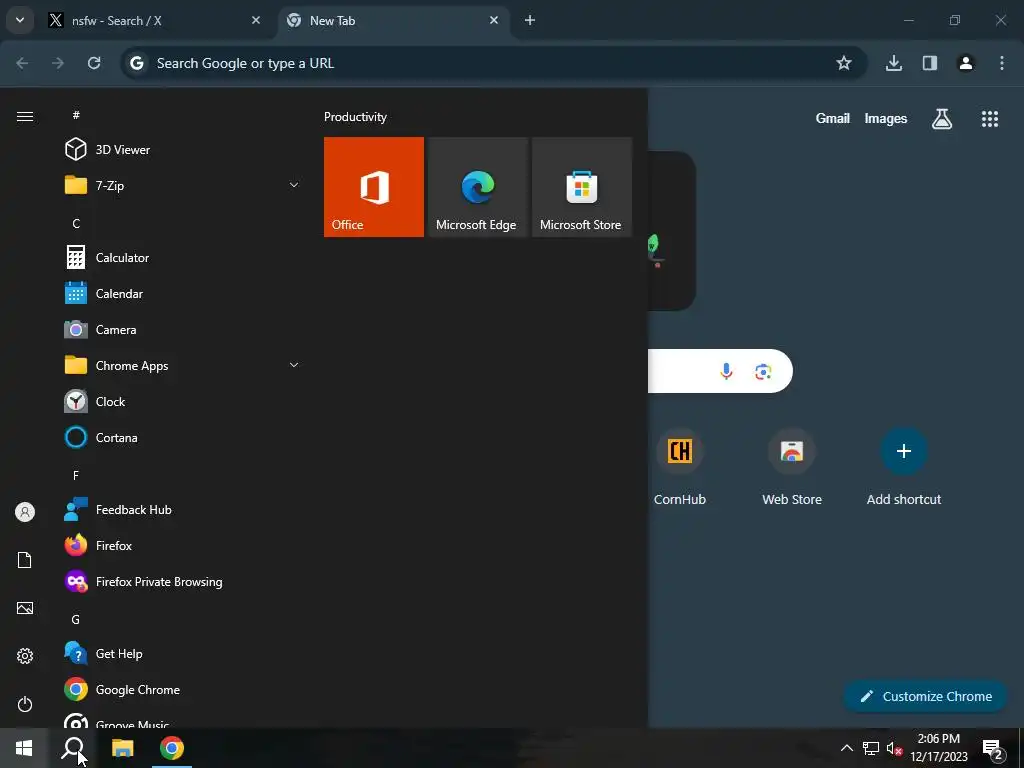Image resolution: width=1024 pixels, height=768 pixels.
Task: Close the nsfw - Search / X tab
Action: 256,20
